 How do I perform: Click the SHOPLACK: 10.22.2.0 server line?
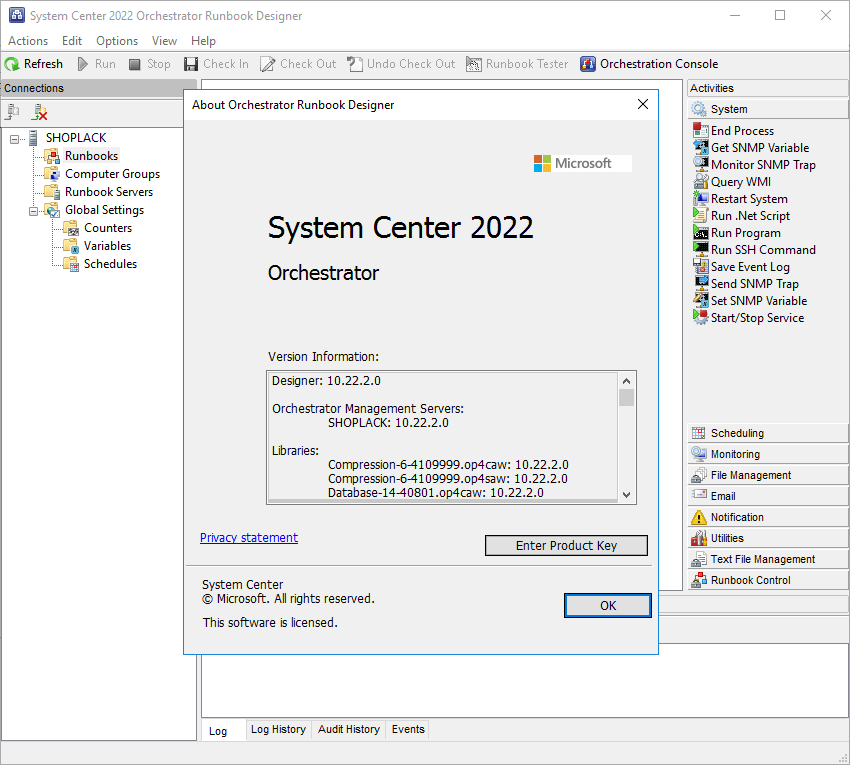coord(388,423)
